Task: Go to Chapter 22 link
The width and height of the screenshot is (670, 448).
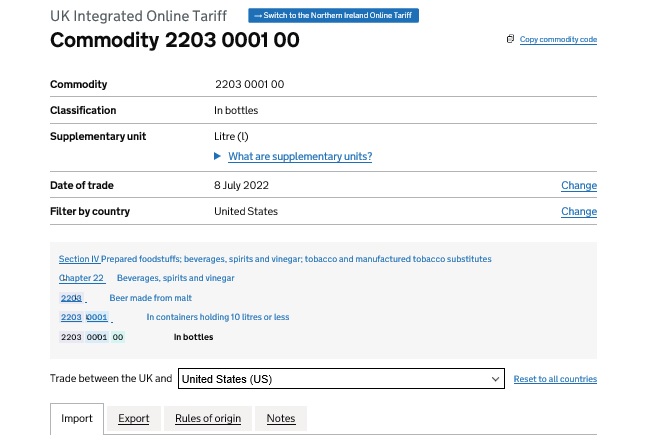Action: (81, 278)
